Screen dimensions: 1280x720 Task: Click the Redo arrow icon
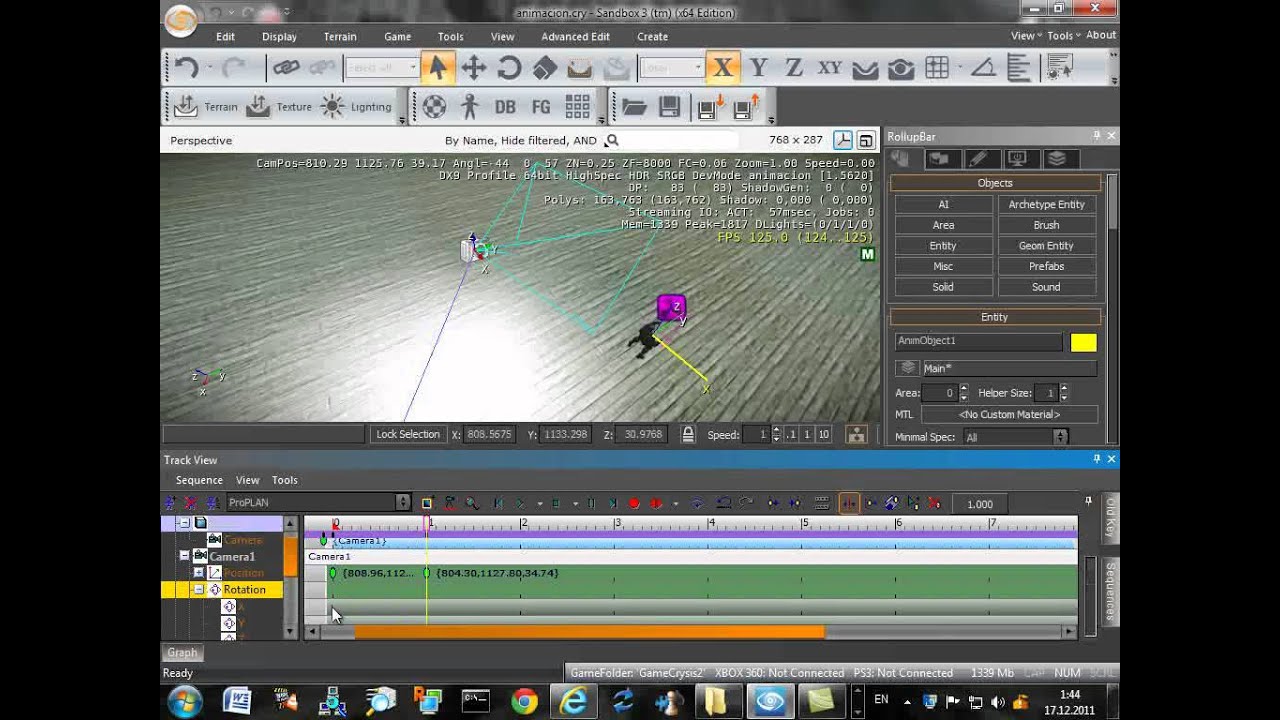click(x=234, y=68)
